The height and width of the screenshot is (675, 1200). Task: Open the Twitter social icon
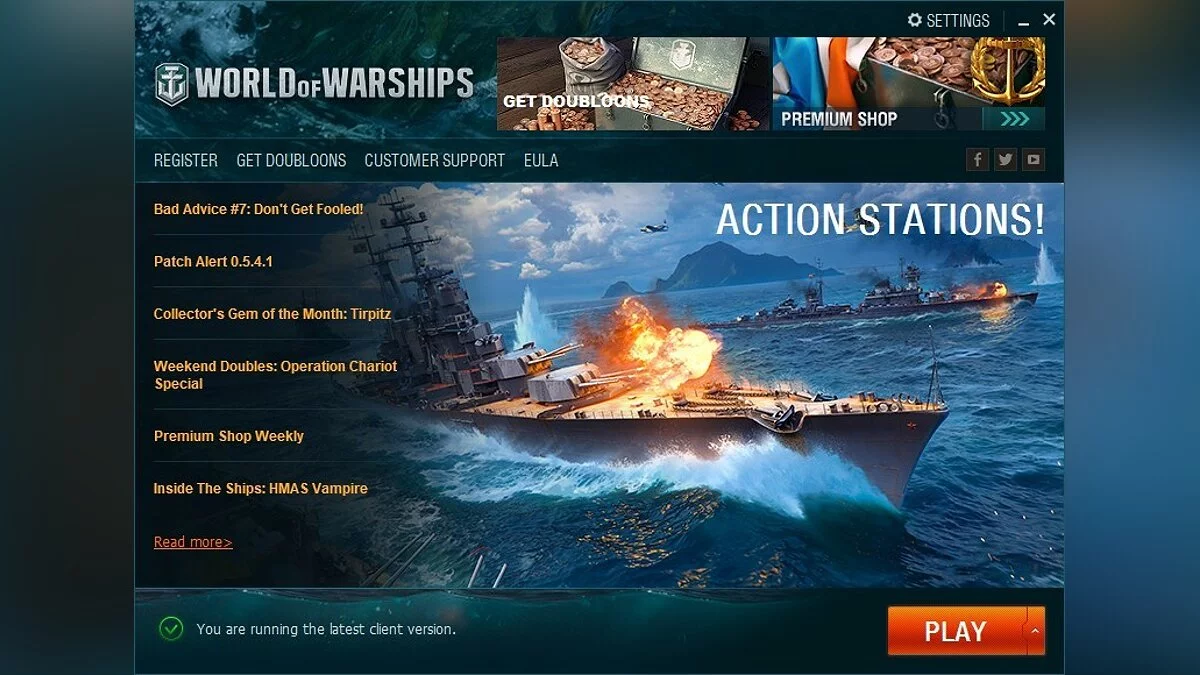point(1005,159)
